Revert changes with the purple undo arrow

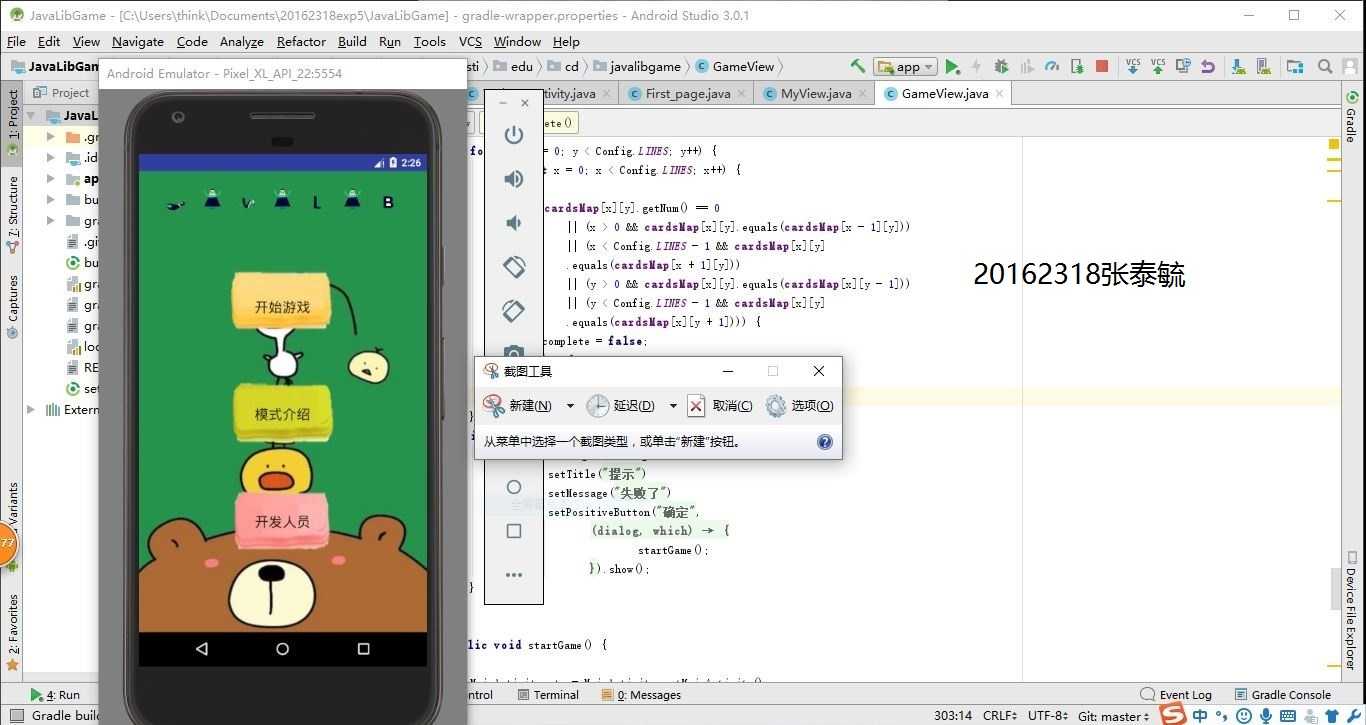1208,66
